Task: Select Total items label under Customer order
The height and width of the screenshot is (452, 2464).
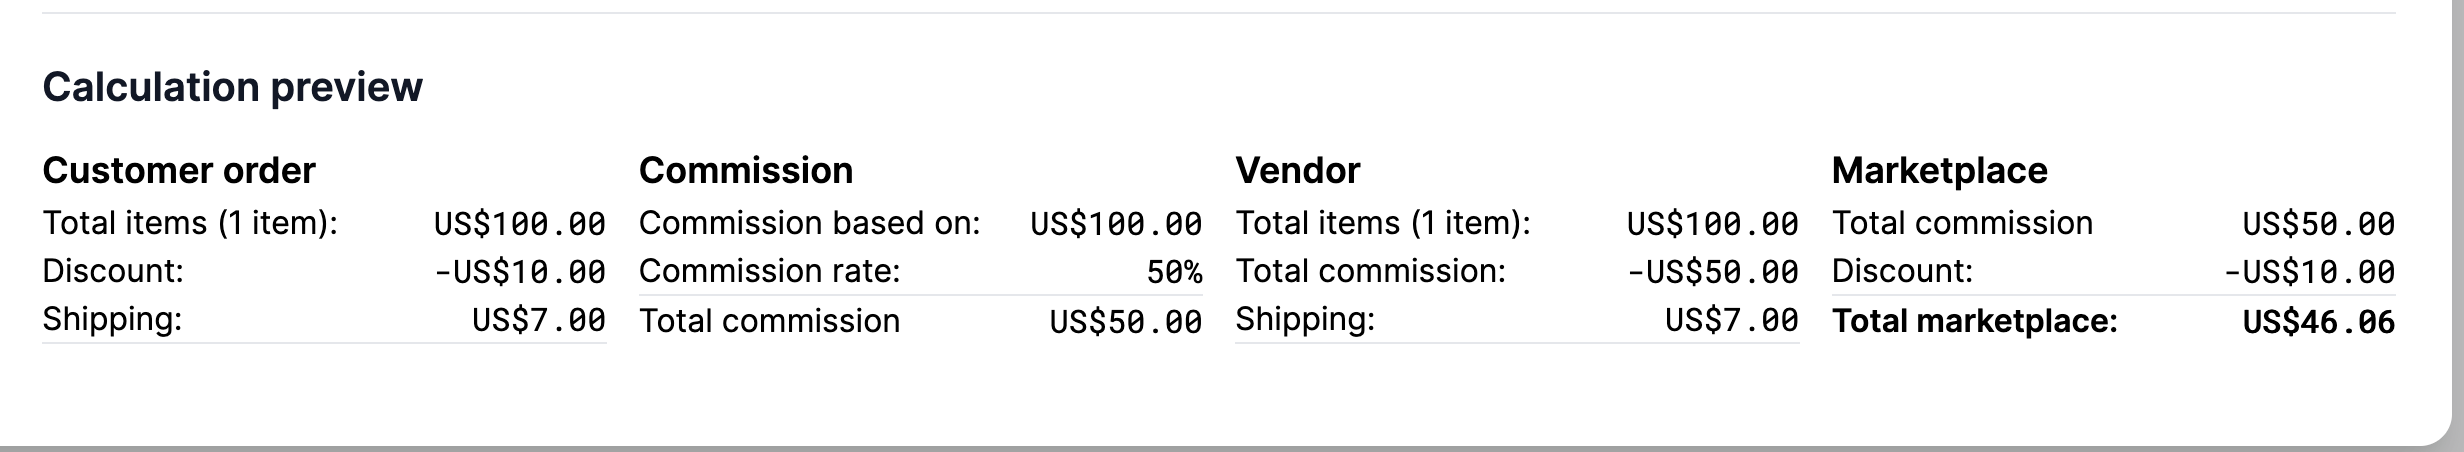Action: click(190, 223)
